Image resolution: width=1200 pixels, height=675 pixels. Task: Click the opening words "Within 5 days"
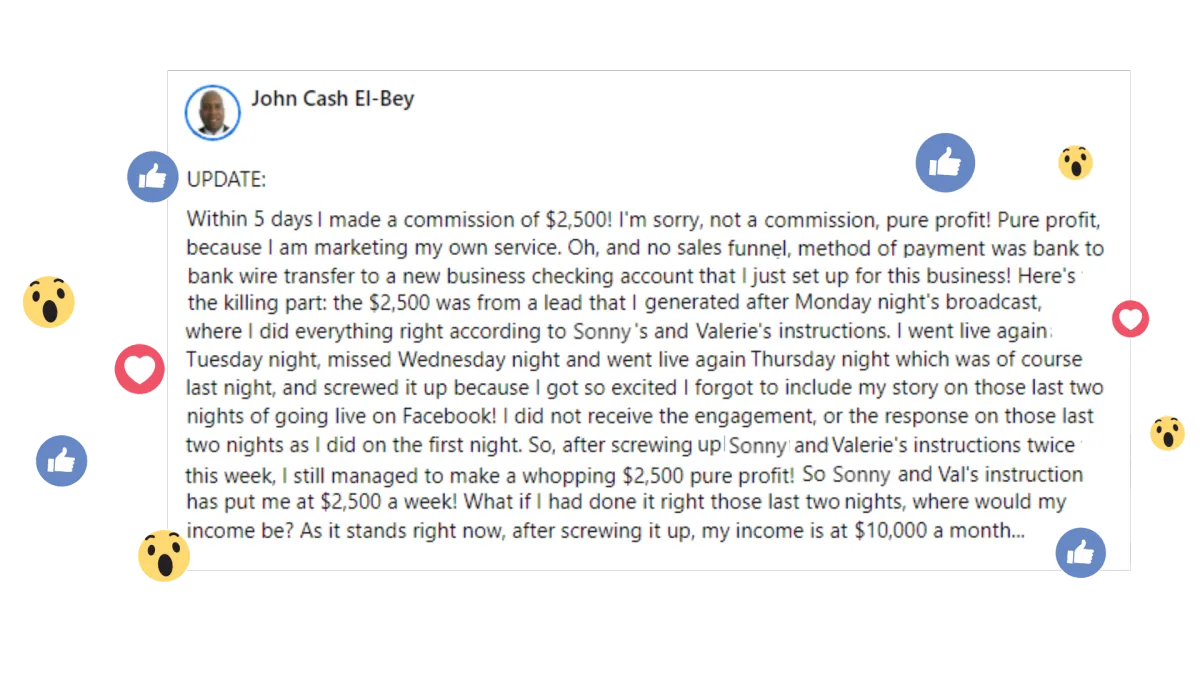click(250, 219)
